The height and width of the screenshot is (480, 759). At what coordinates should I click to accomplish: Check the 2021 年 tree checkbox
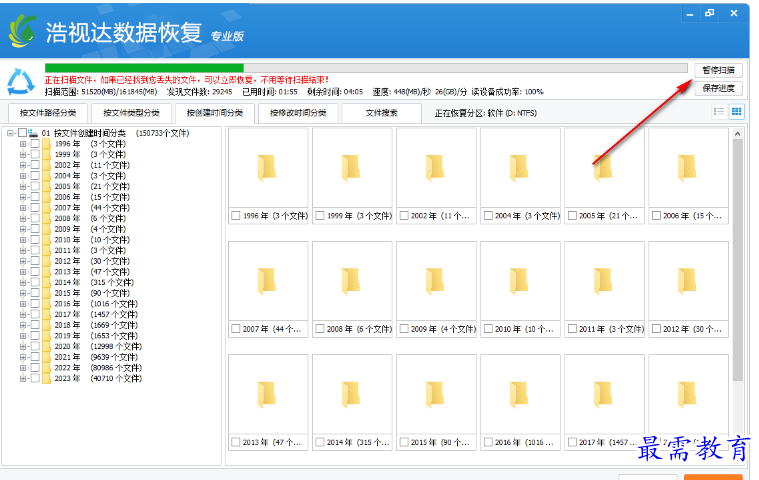pyautogui.click(x=35, y=357)
